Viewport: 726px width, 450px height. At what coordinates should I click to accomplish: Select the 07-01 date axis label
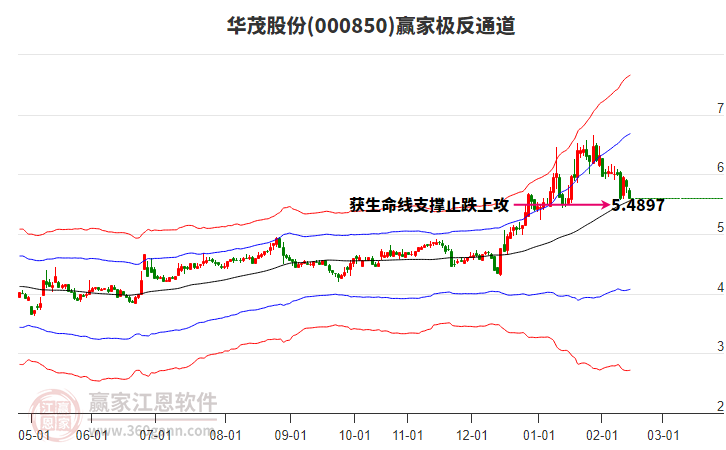pos(155,436)
